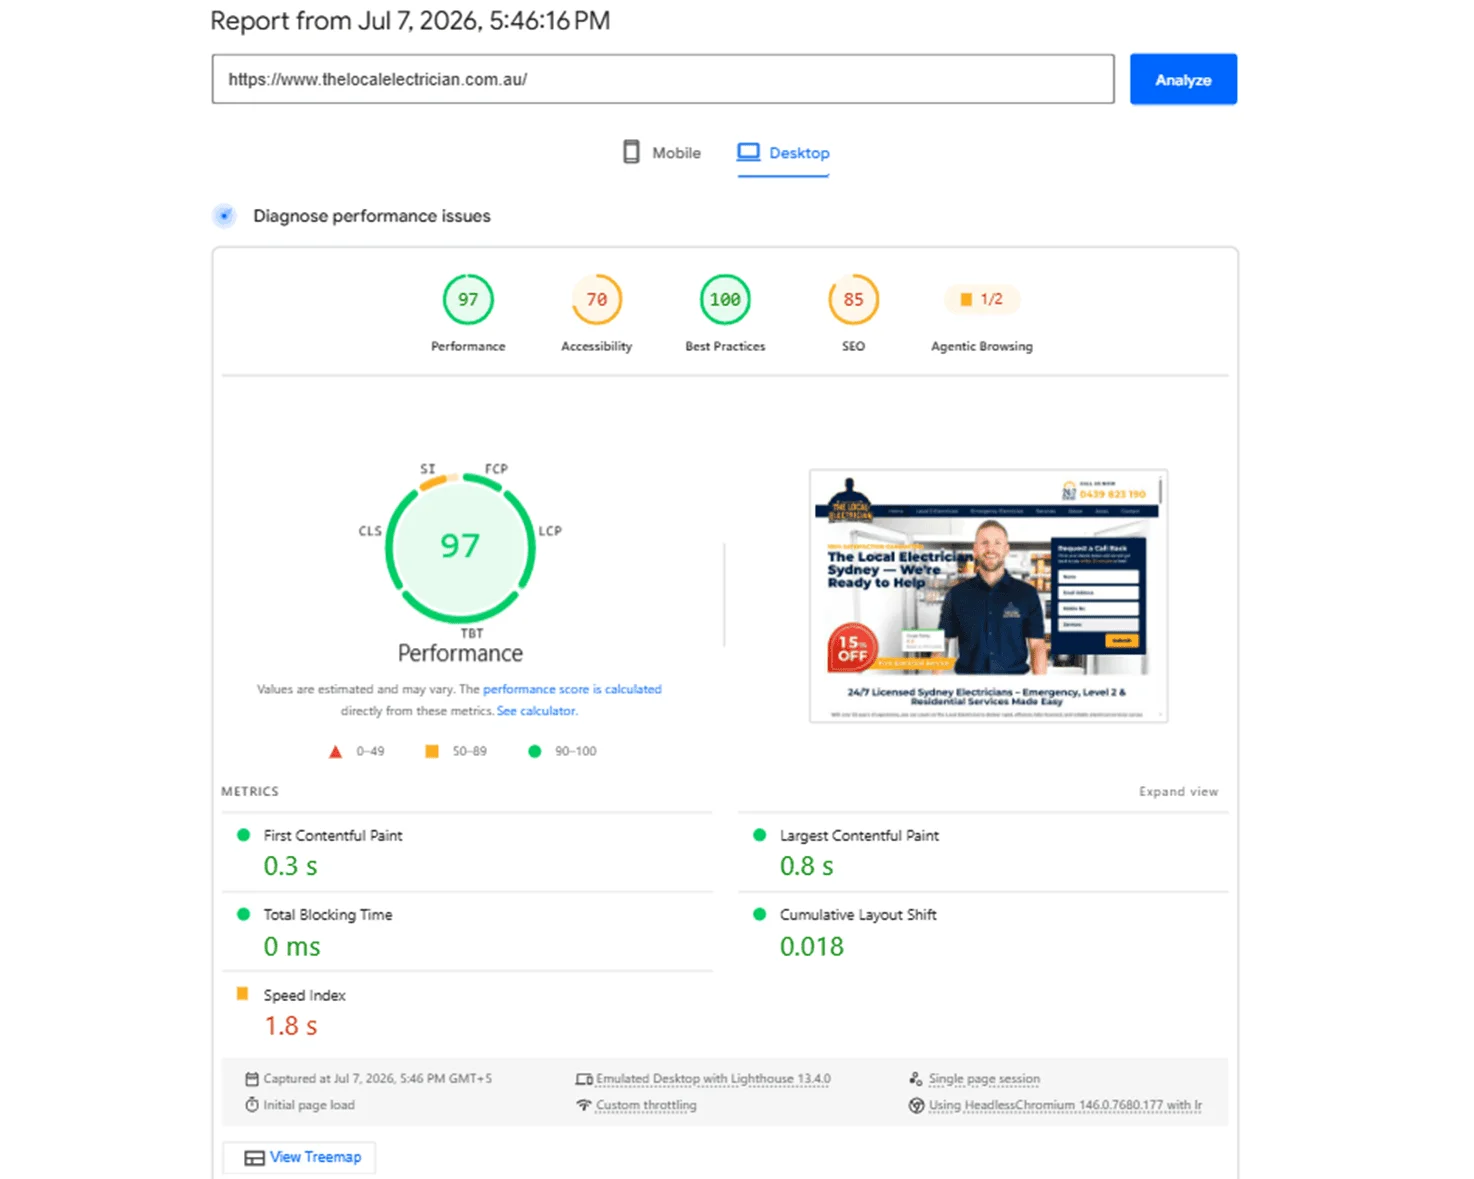Focus the URL input field
The width and height of the screenshot is (1474, 1179).
pyautogui.click(x=663, y=79)
